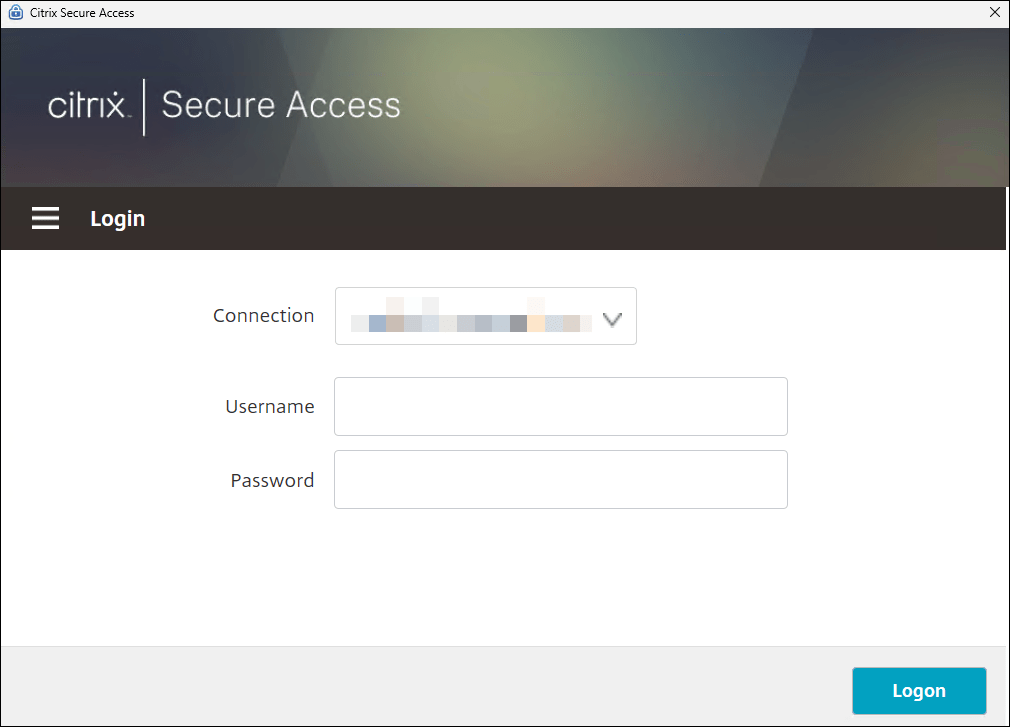Open the Connection combo box
This screenshot has width=1010, height=727.
485,316
